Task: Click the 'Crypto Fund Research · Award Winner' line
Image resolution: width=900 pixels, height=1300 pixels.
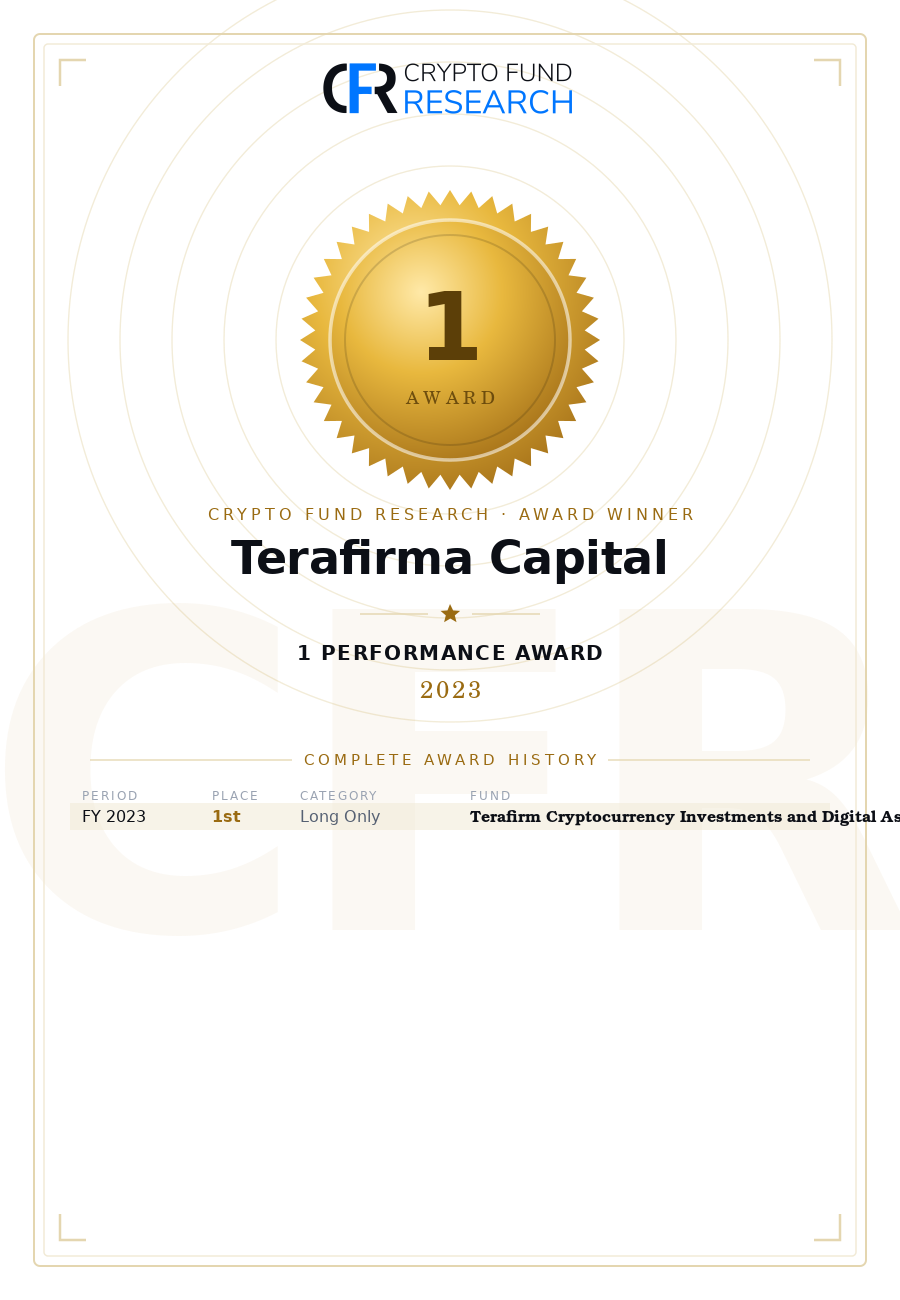Action: point(450,515)
